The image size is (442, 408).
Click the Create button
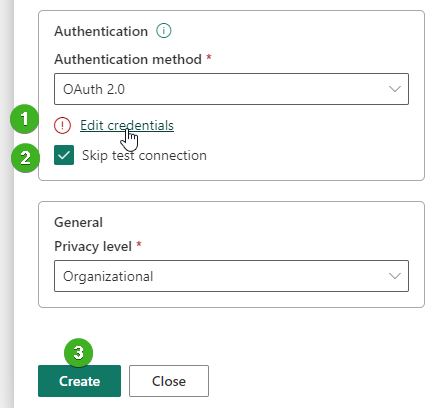coord(79,381)
